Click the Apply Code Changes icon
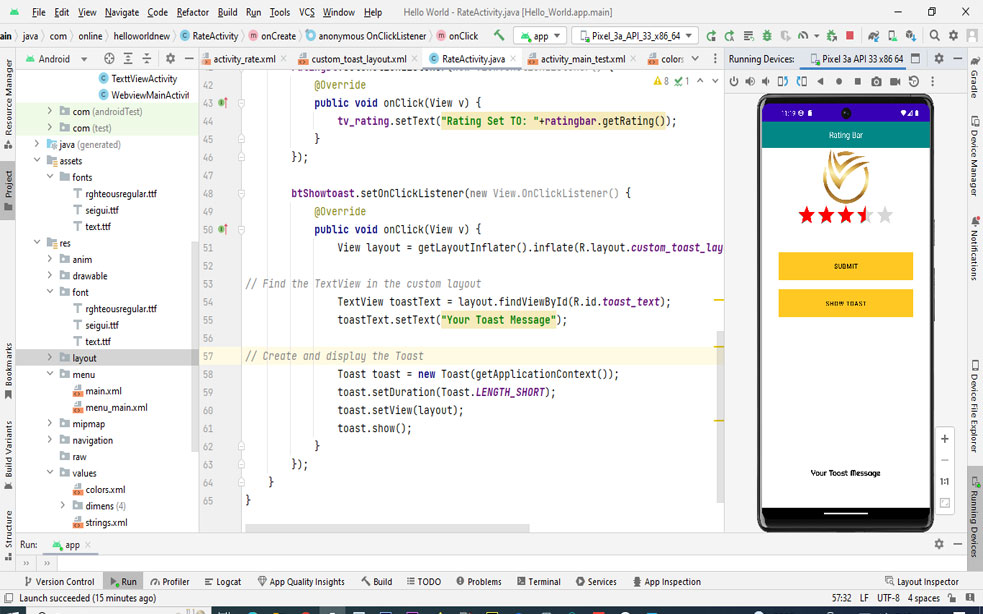The height and width of the screenshot is (614, 983). tap(749, 36)
